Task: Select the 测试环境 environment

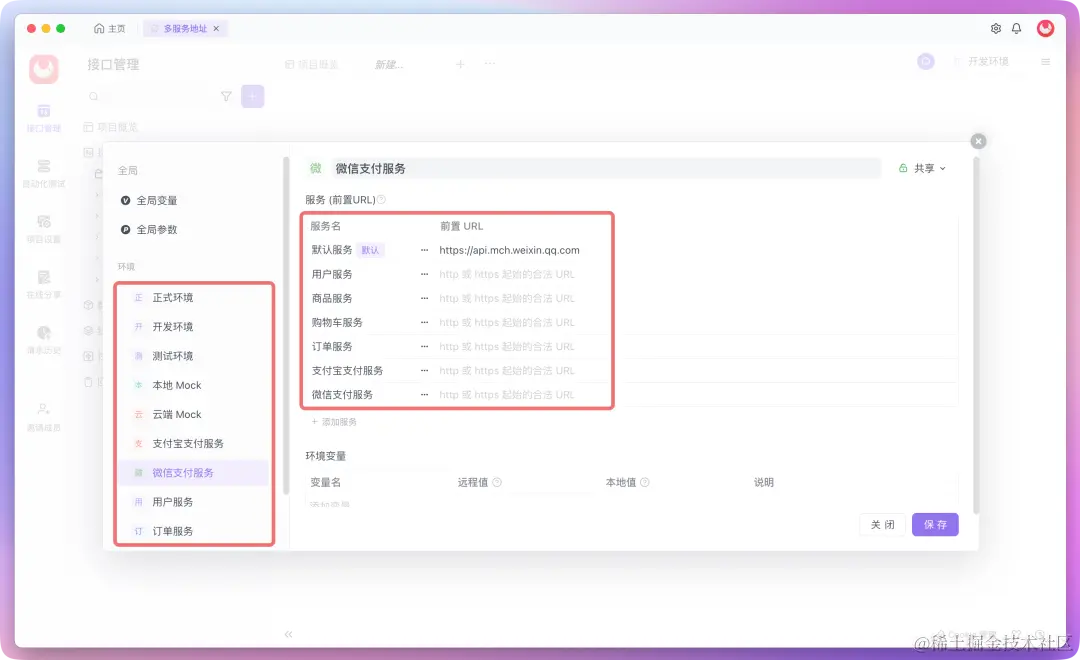Action: click(194, 356)
